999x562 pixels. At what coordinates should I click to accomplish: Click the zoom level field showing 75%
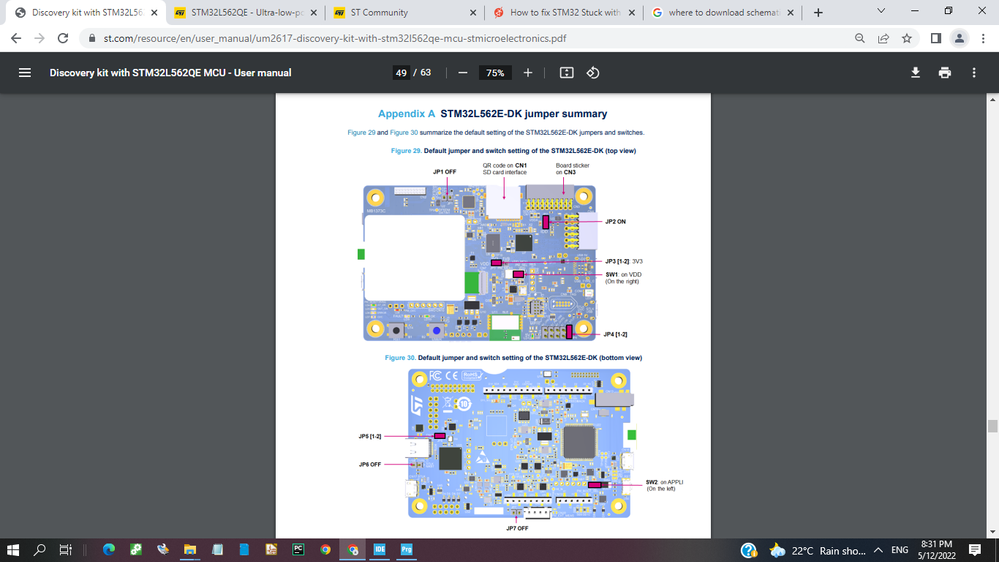point(495,73)
